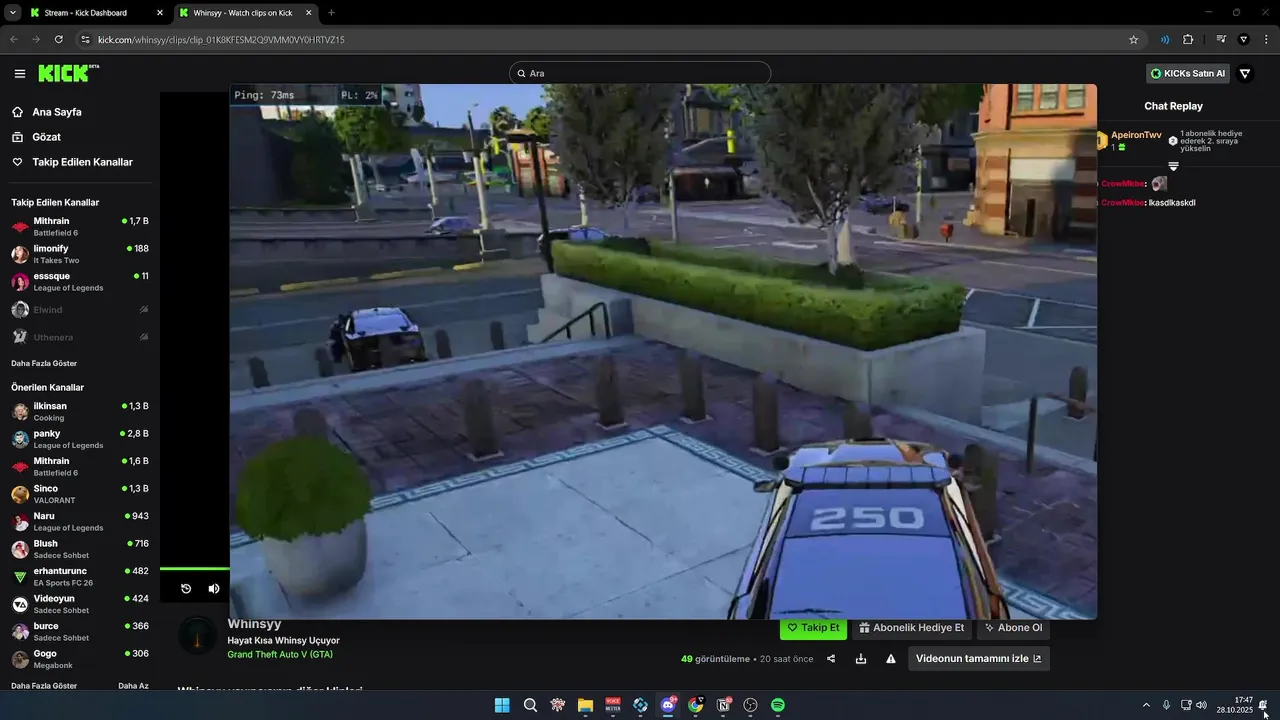Open the media control toolbar icon
Image resolution: width=1280 pixels, height=720 pixels.
tap(1221, 39)
